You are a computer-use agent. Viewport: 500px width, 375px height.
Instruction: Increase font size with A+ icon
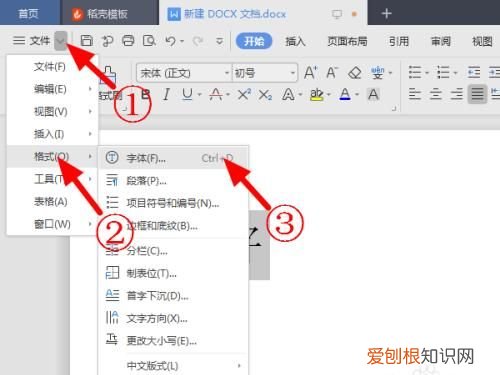[x=311, y=72]
